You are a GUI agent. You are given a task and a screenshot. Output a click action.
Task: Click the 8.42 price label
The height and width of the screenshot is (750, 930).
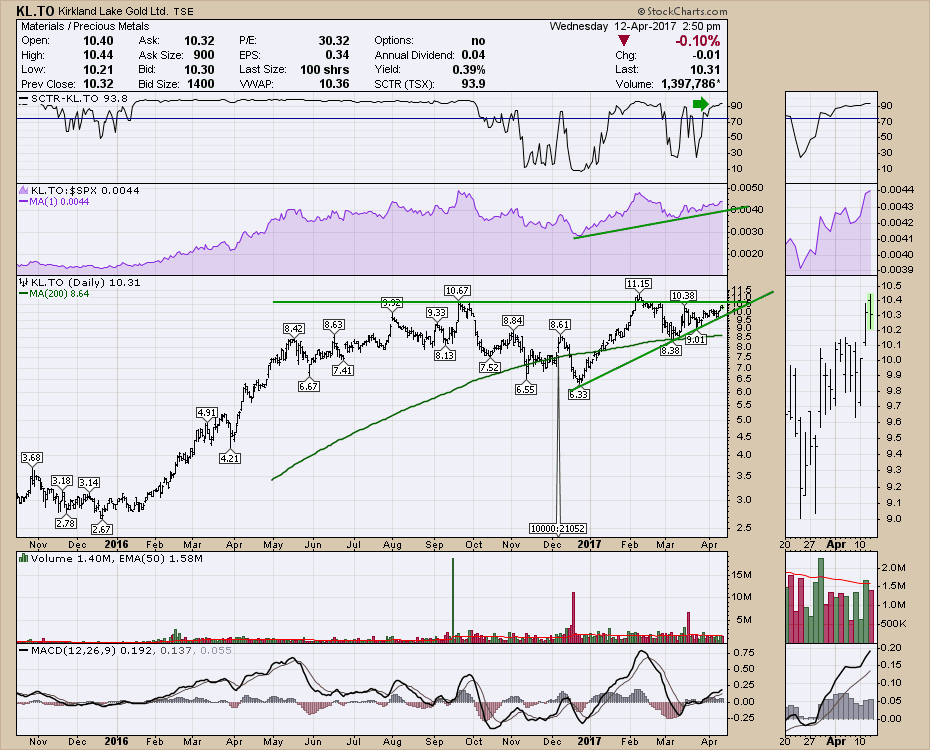click(294, 328)
